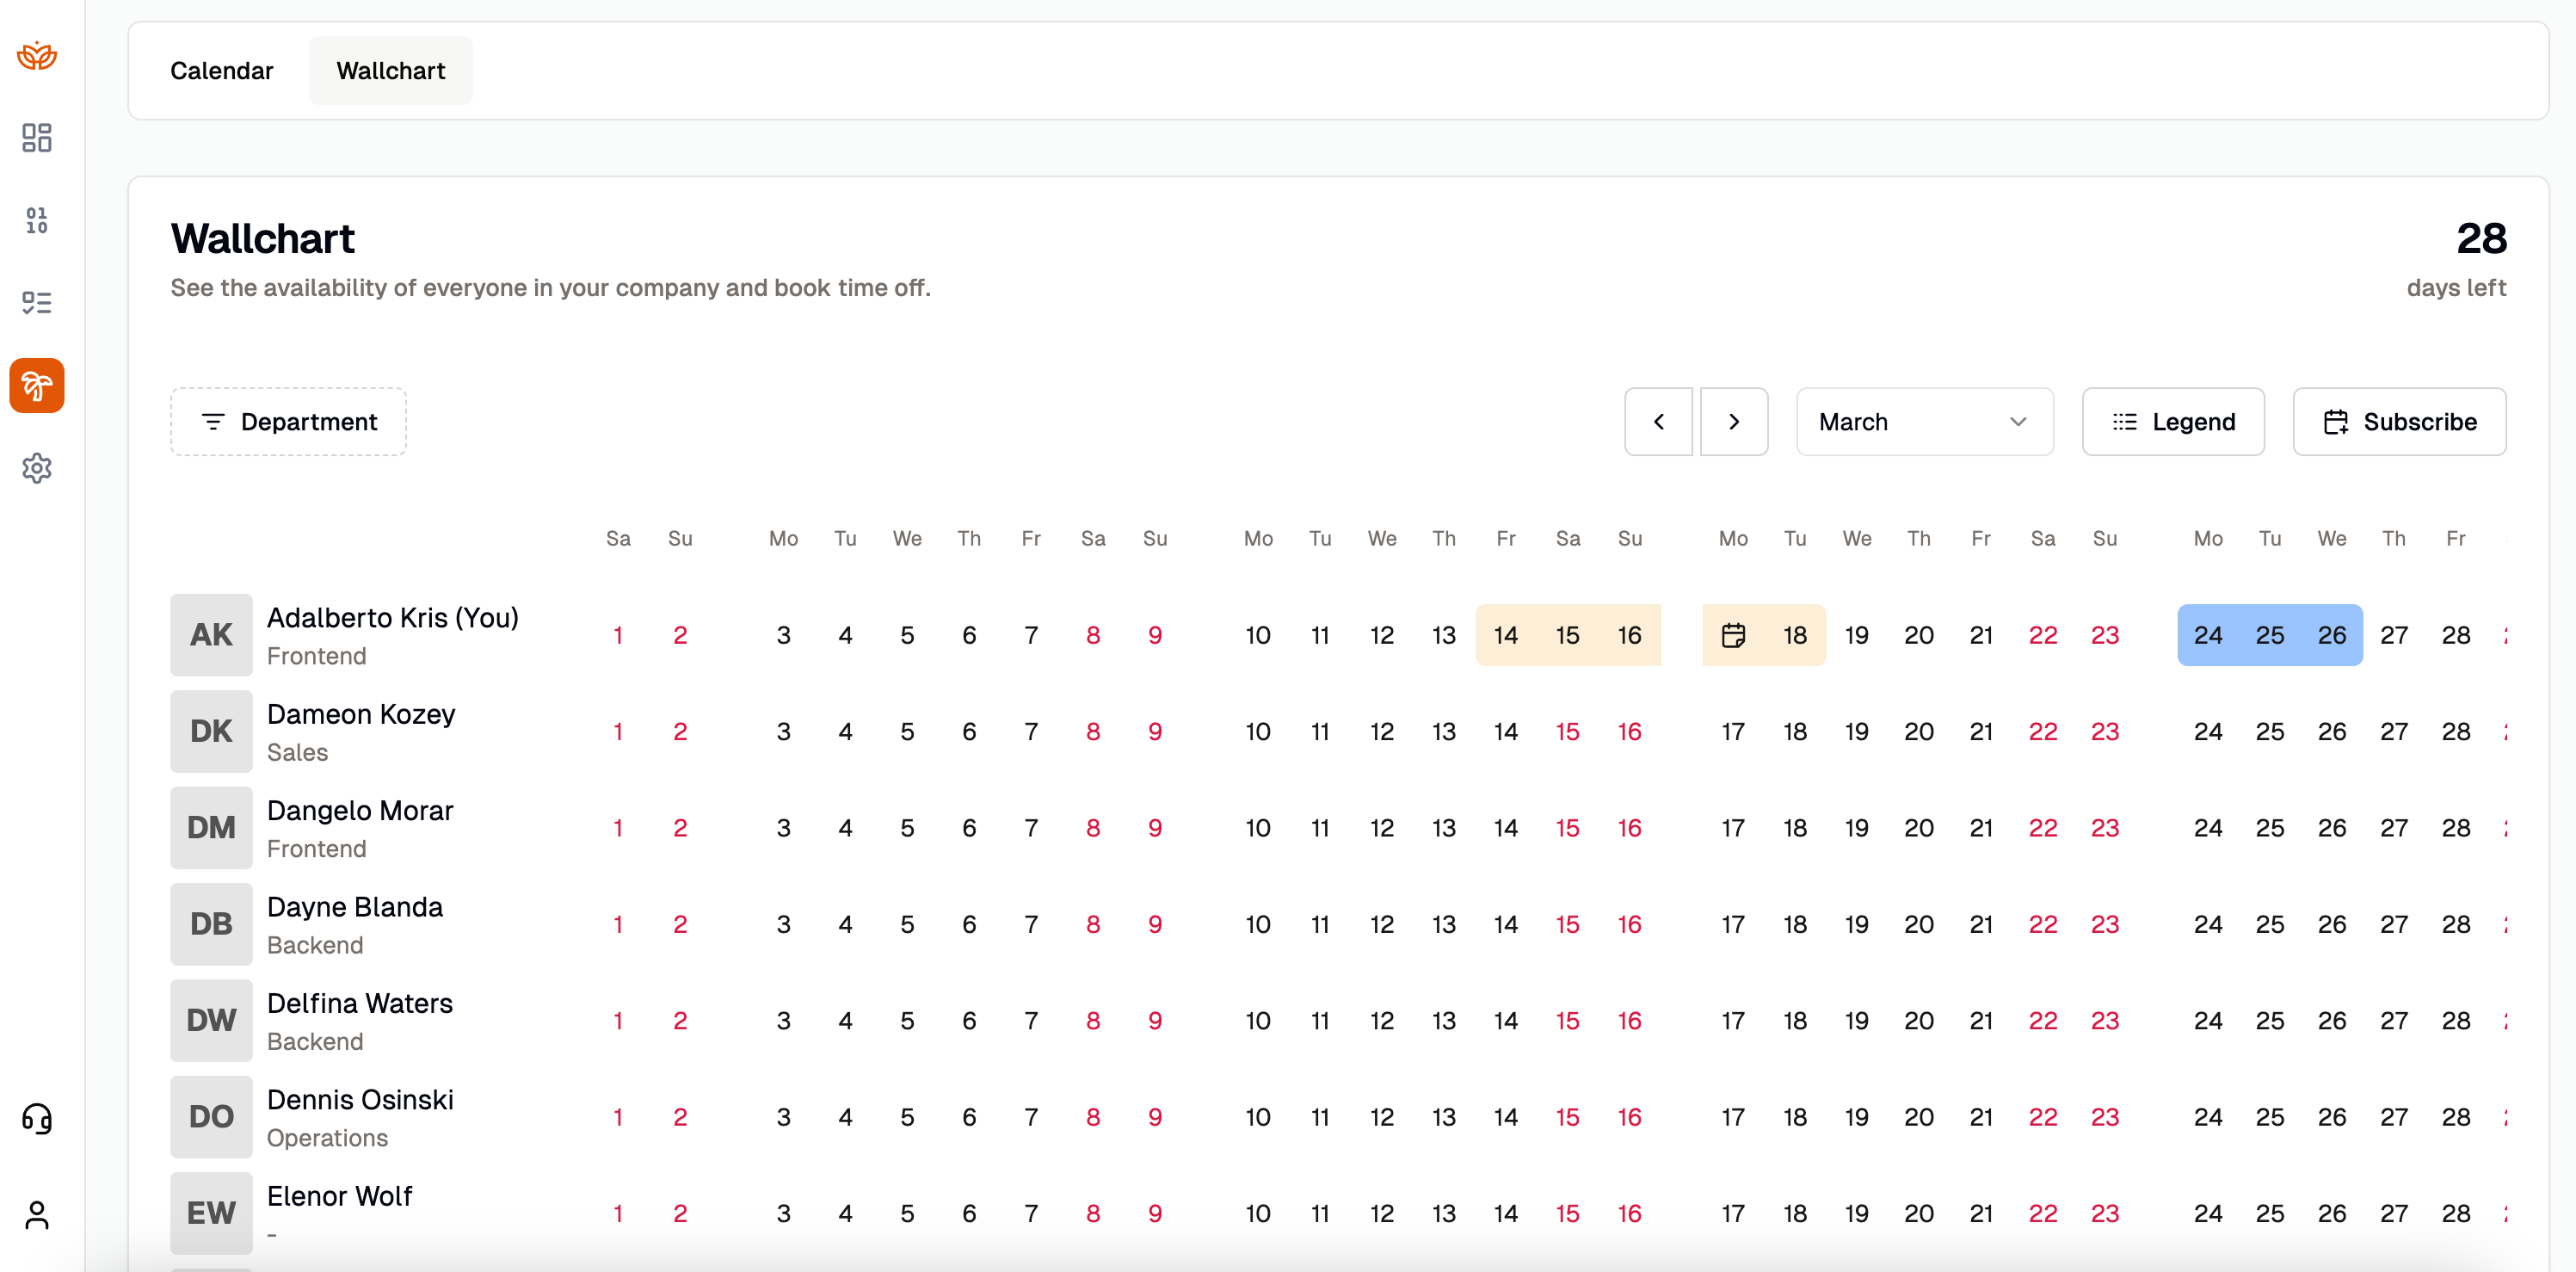Click Operations department under Dennis Osinski
The width and height of the screenshot is (2576, 1272).
[327, 1138]
